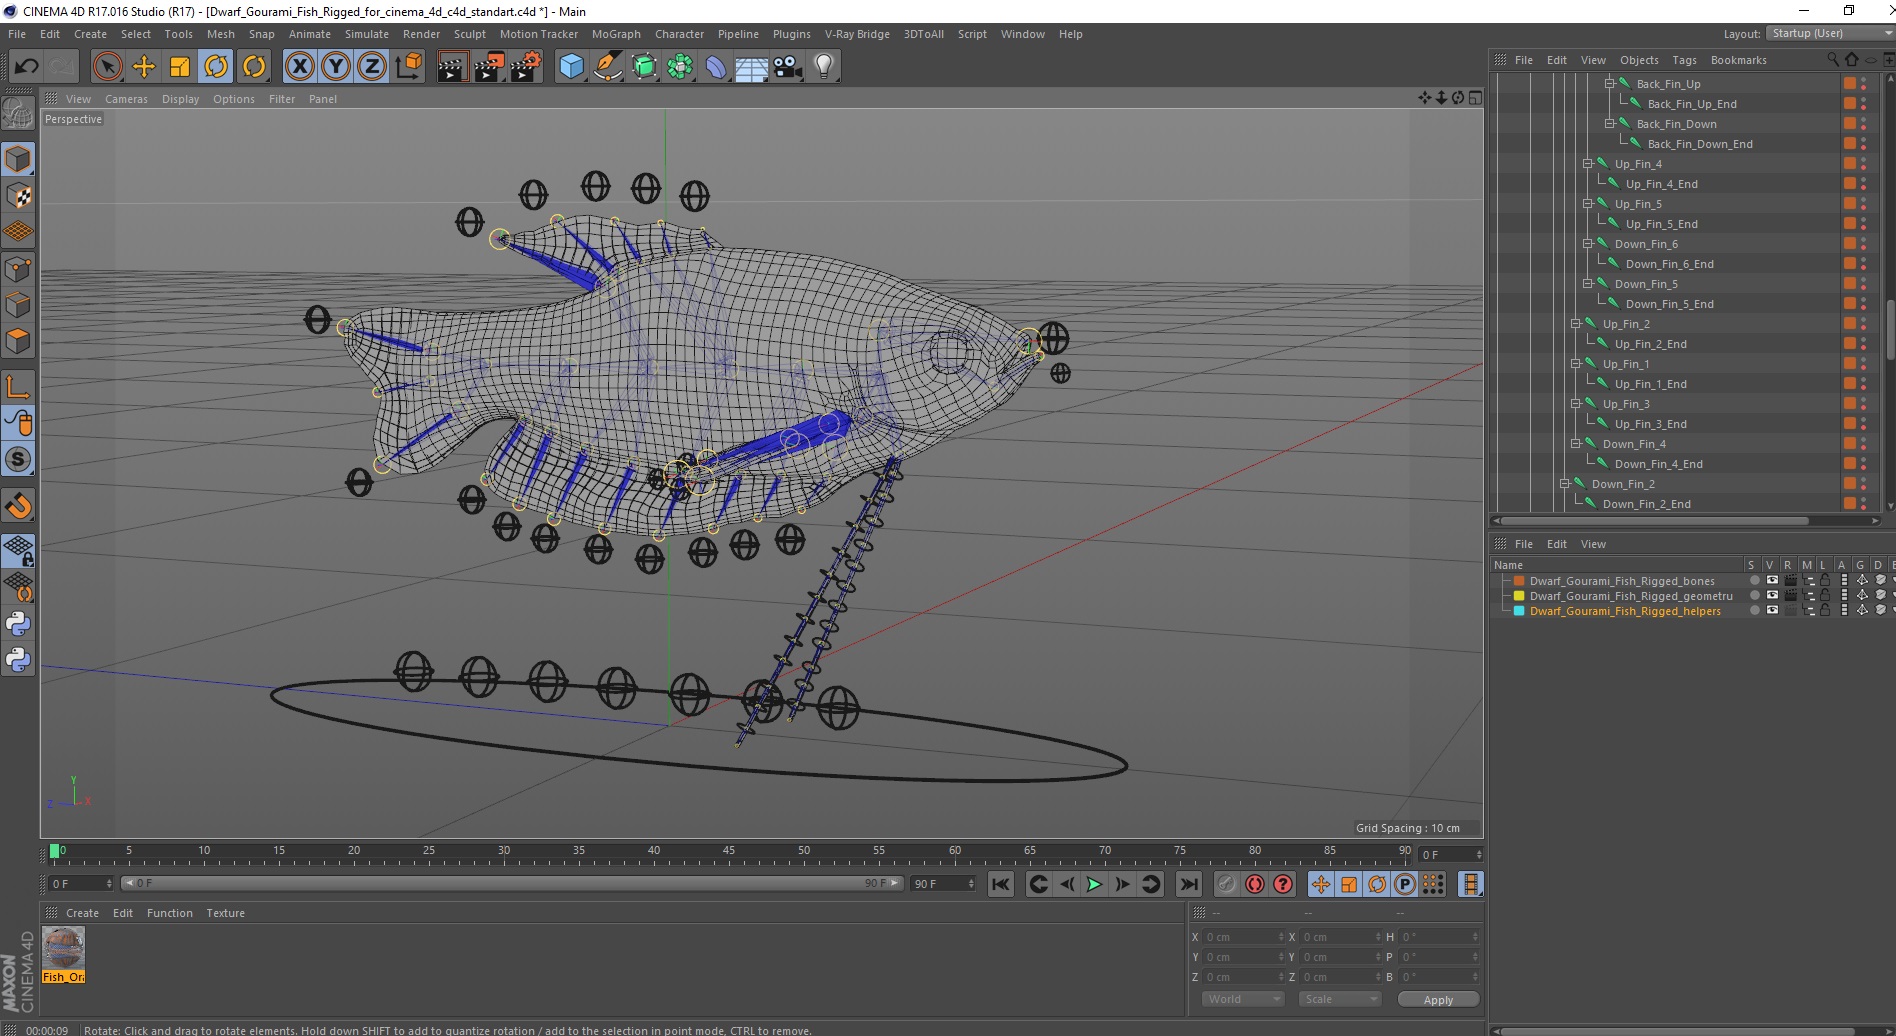Viewport: 1896px width, 1036px height.
Task: Render the active view
Action: click(452, 67)
